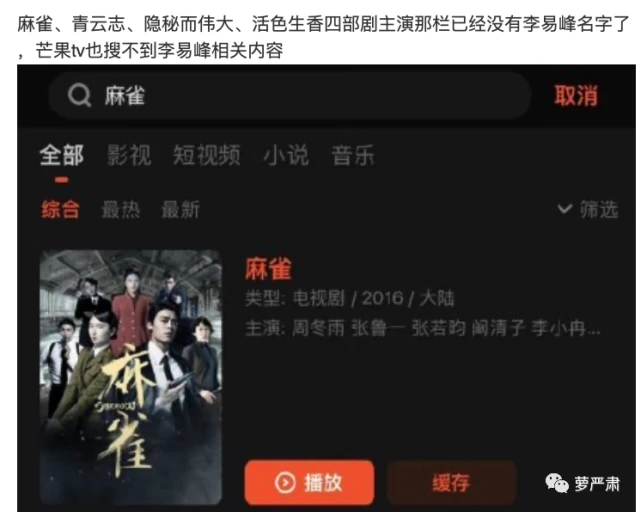This screenshot has width=641, height=512.
Task: Switch to the 全部 tab
Action: (x=62, y=155)
